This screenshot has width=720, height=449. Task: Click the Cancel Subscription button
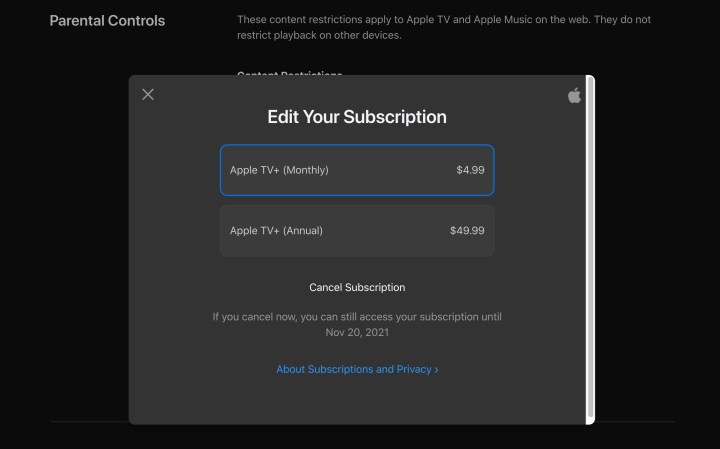click(357, 288)
